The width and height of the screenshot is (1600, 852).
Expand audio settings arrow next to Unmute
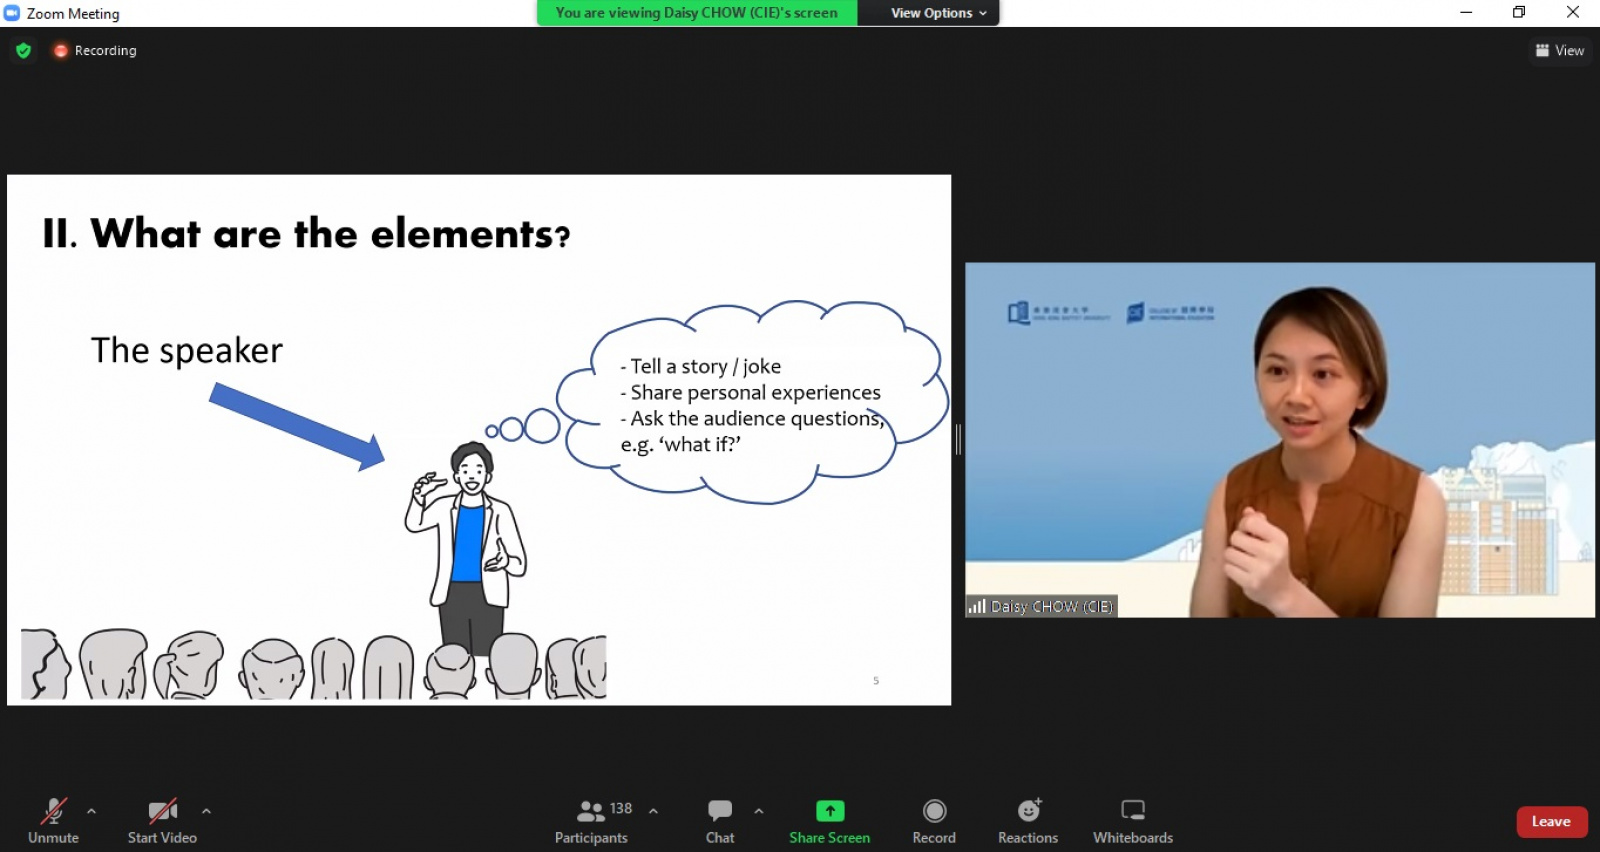[x=91, y=811]
